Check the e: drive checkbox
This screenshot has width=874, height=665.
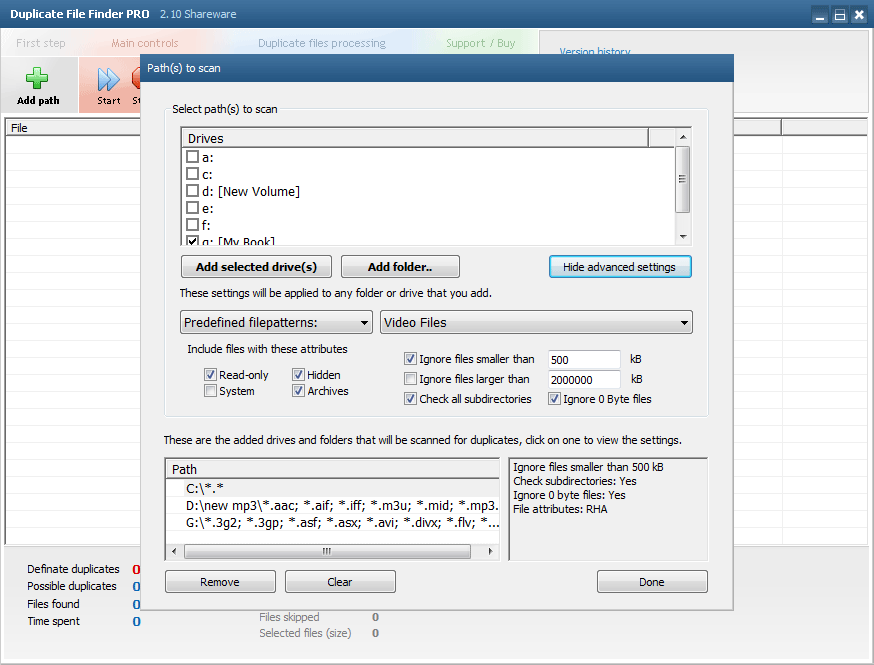[192, 208]
